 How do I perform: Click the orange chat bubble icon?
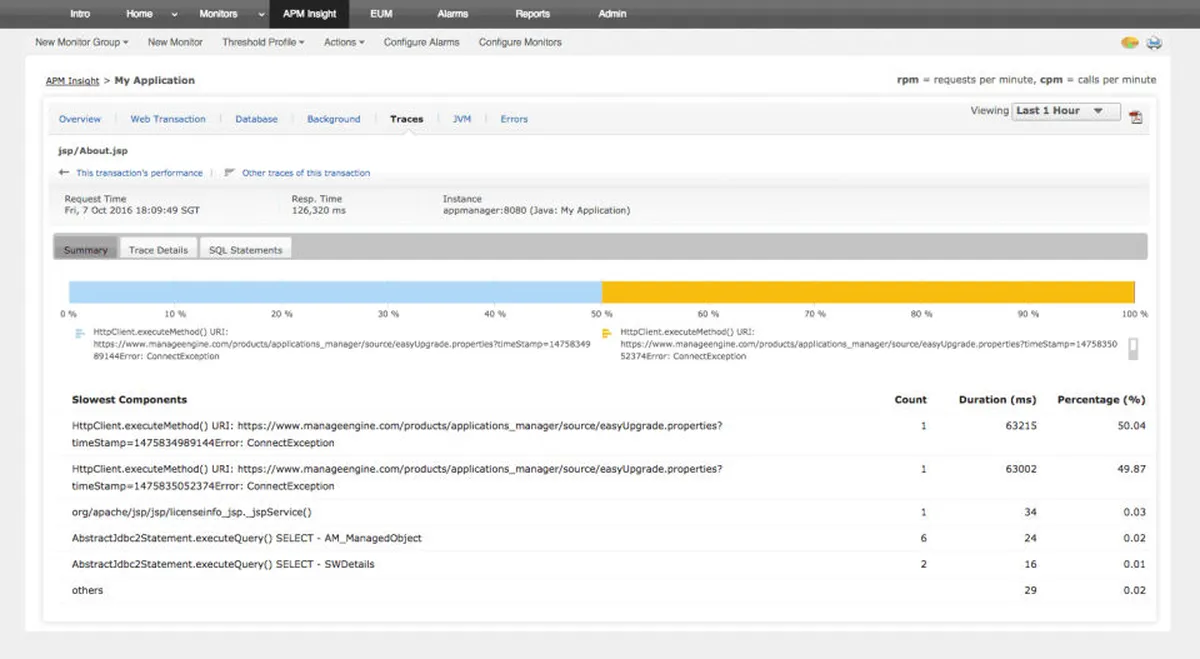(x=1130, y=43)
